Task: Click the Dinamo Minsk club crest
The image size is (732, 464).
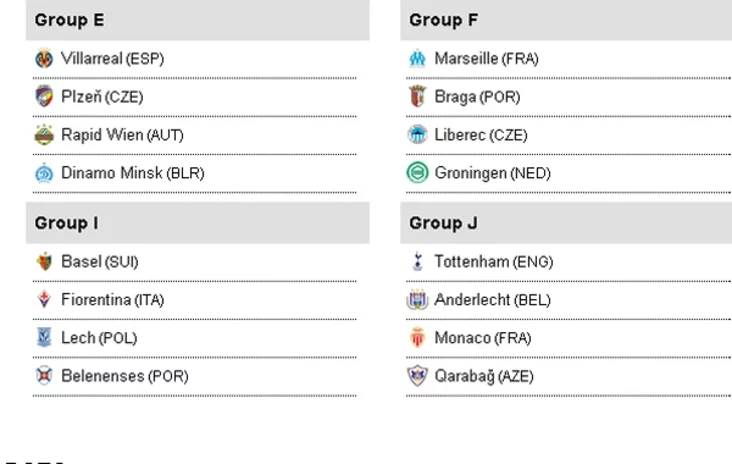Action: click(43, 173)
